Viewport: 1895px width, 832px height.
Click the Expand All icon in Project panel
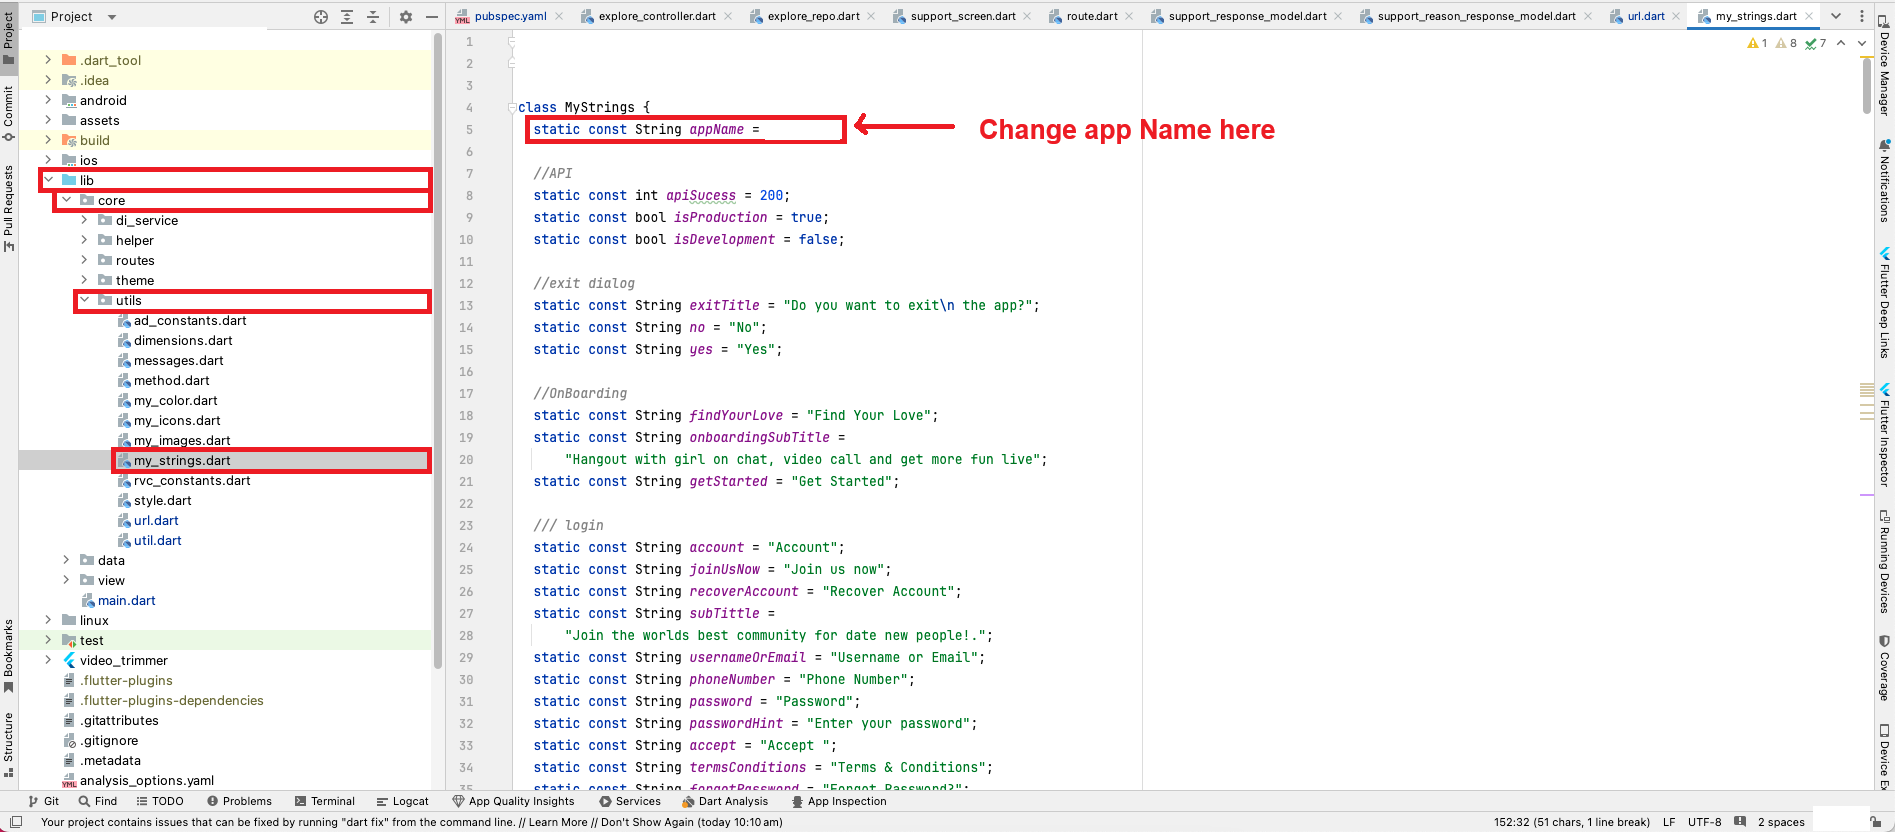pos(347,17)
